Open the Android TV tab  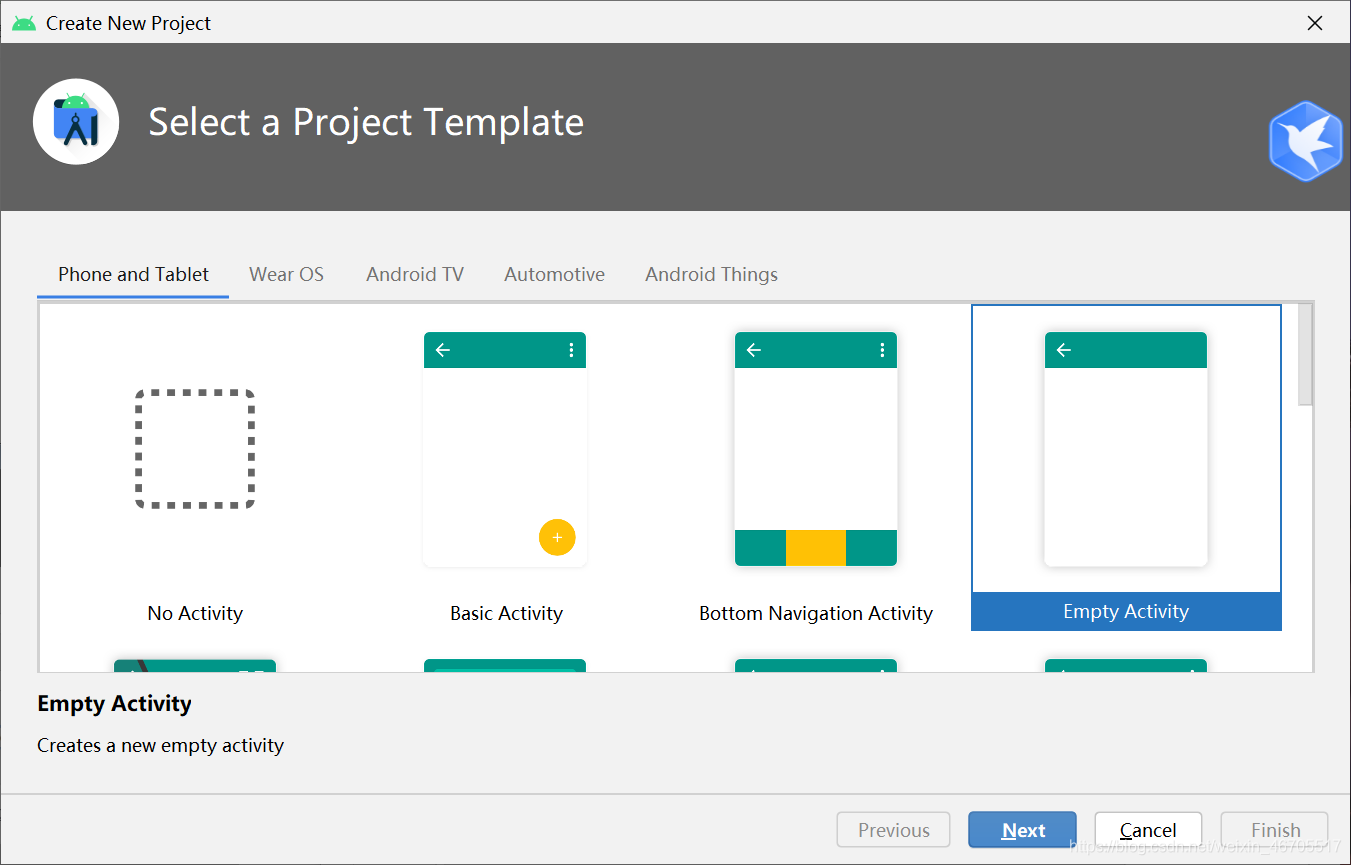click(415, 274)
